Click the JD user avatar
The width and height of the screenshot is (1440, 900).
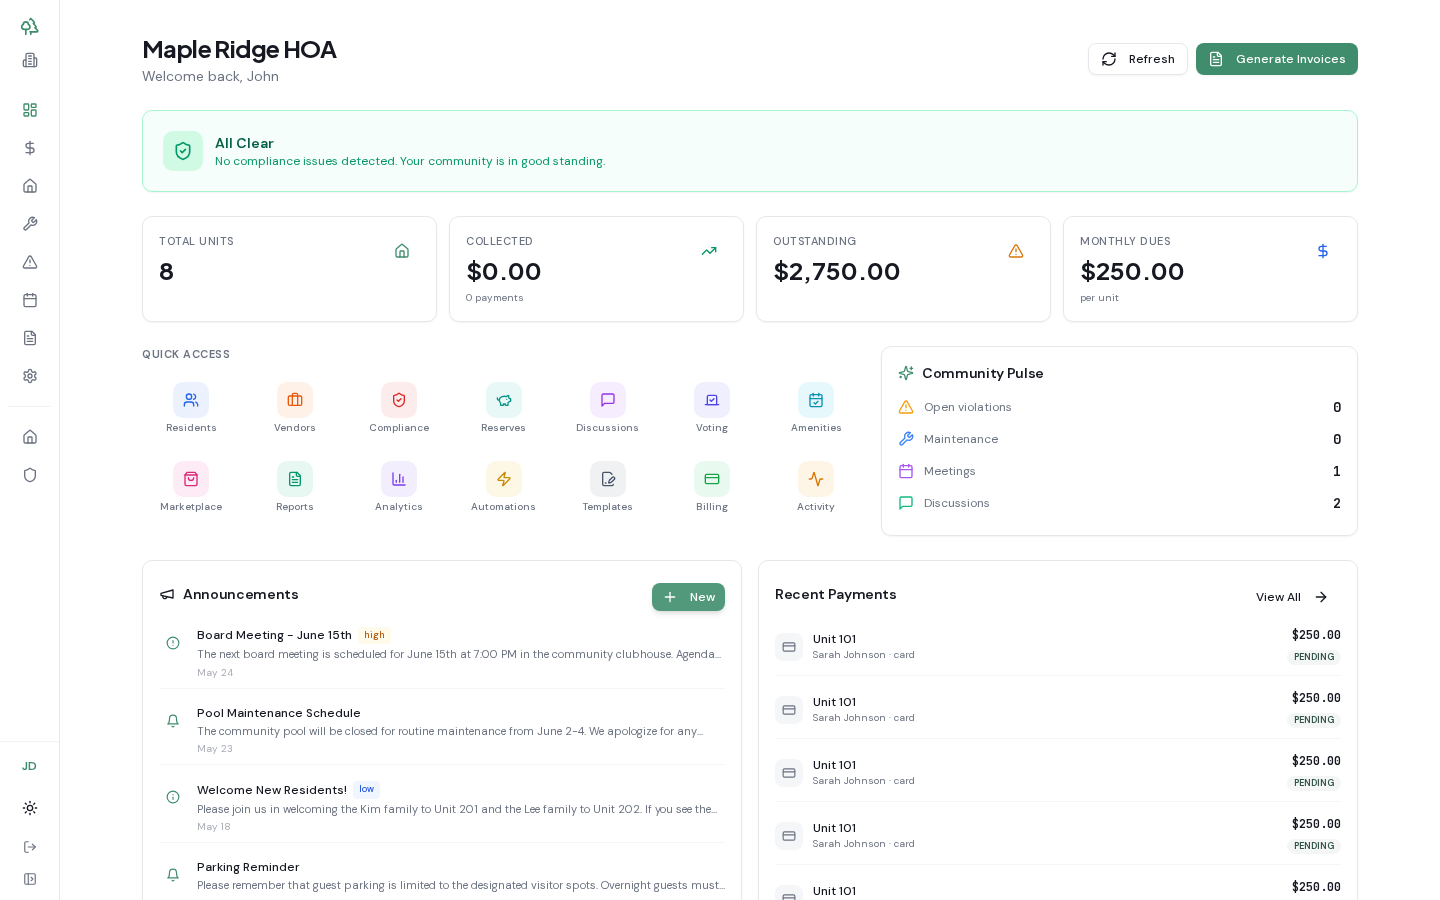[x=30, y=766]
